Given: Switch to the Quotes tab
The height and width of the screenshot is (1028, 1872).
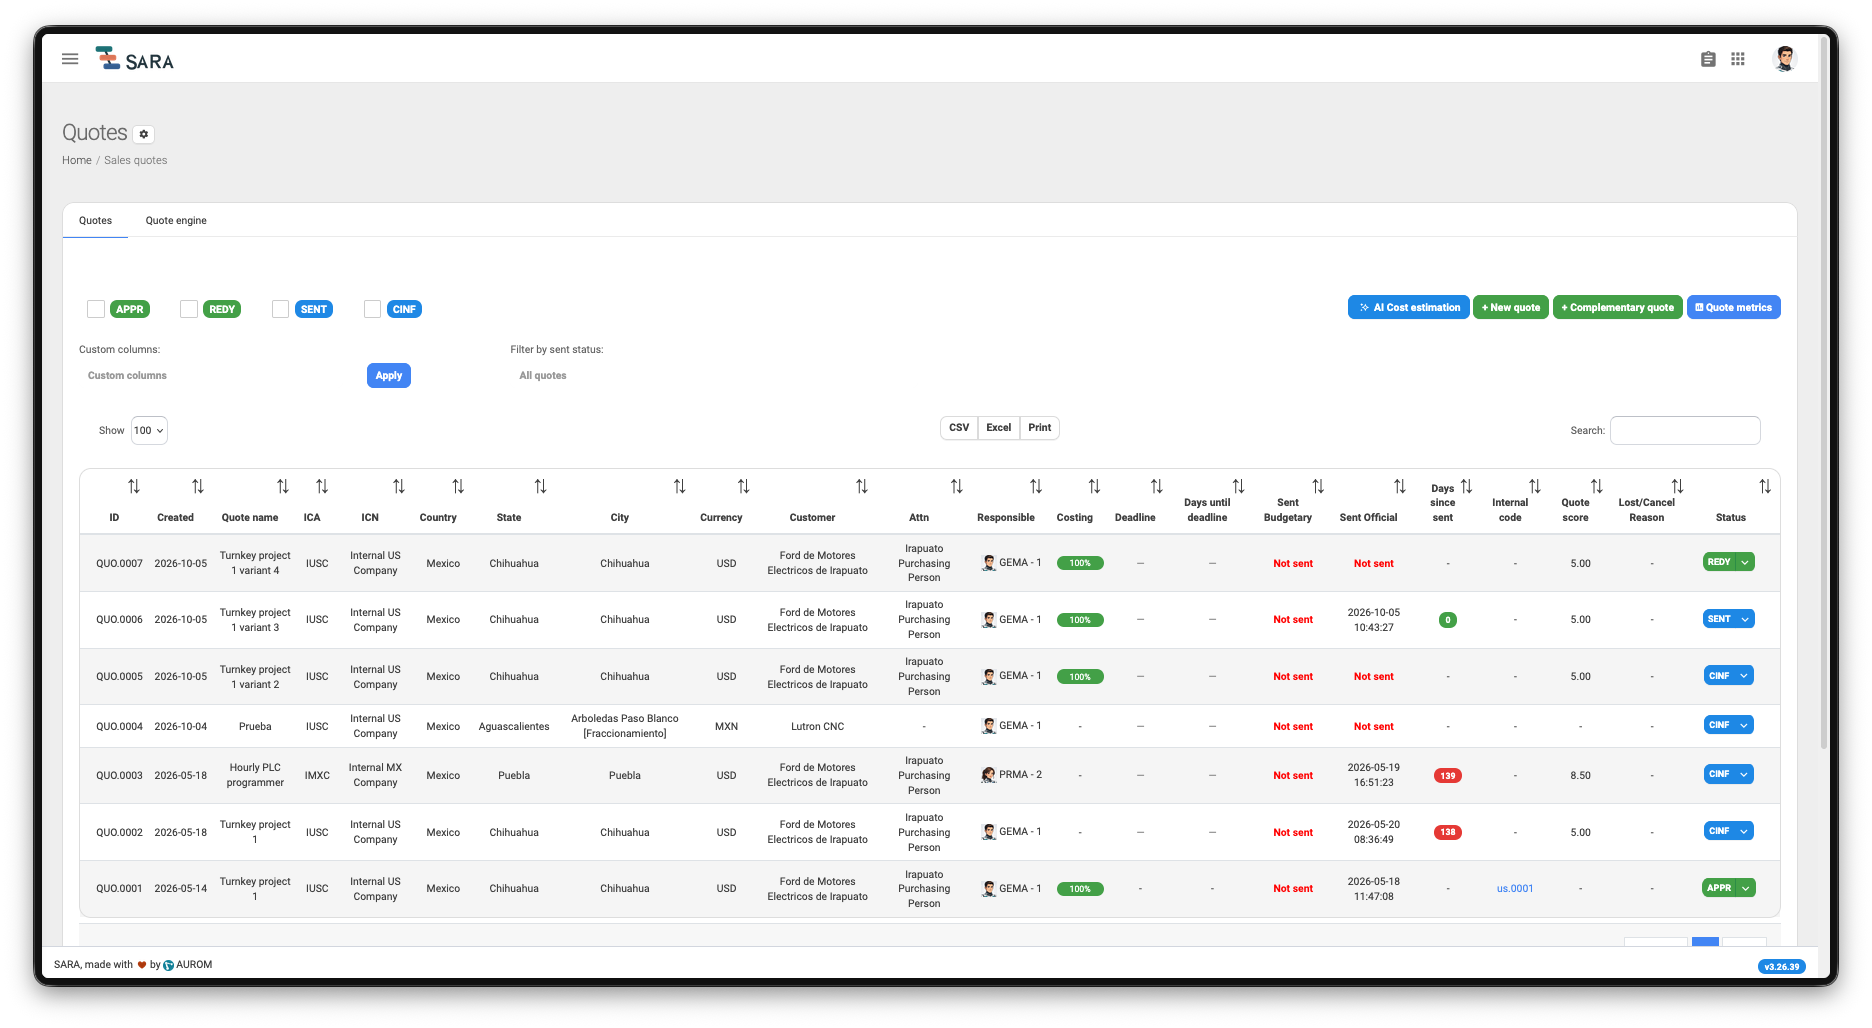Looking at the screenshot, I should coord(96,221).
